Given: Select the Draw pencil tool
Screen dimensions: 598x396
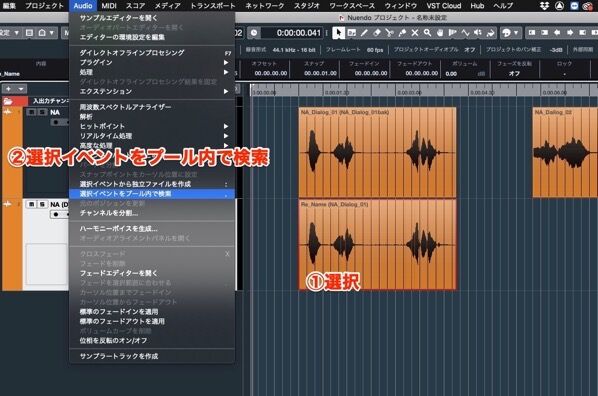Looking at the screenshot, I should coord(364,33).
